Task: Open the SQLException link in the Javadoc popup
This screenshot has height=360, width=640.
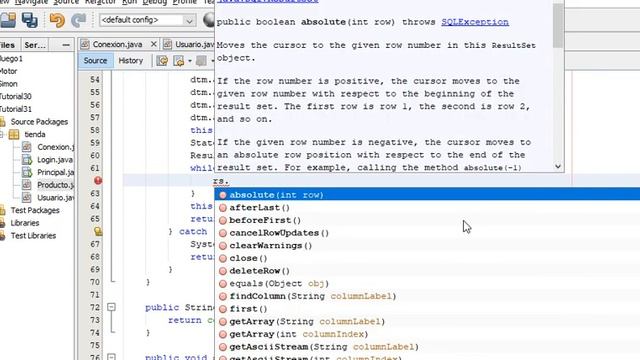Action: tap(475, 22)
